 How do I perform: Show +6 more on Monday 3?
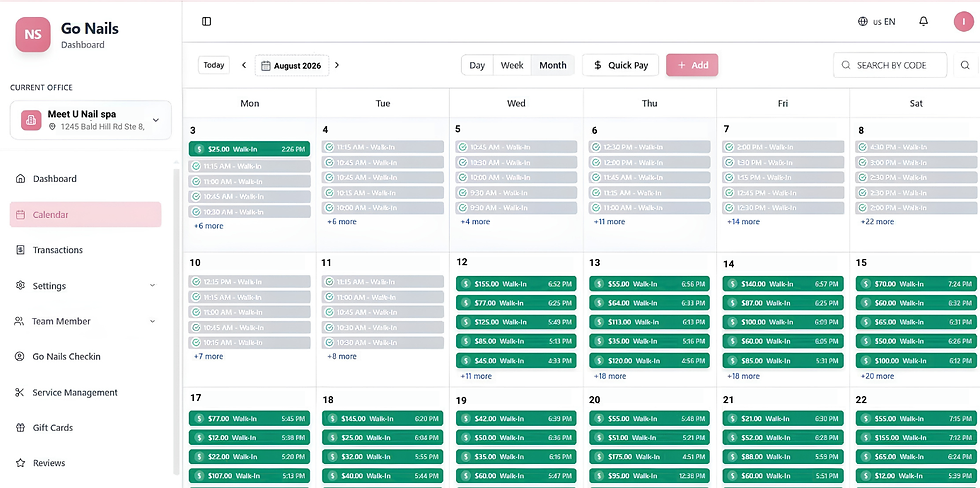click(x=208, y=226)
